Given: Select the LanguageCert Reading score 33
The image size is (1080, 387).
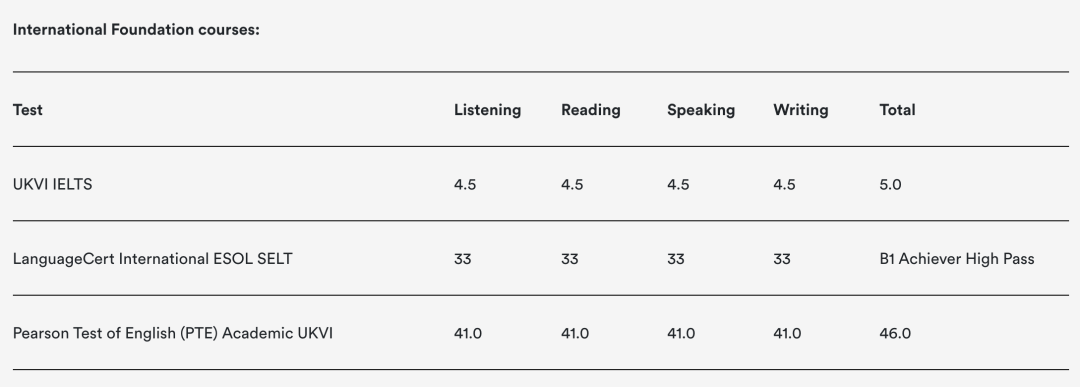Looking at the screenshot, I should [x=570, y=259].
